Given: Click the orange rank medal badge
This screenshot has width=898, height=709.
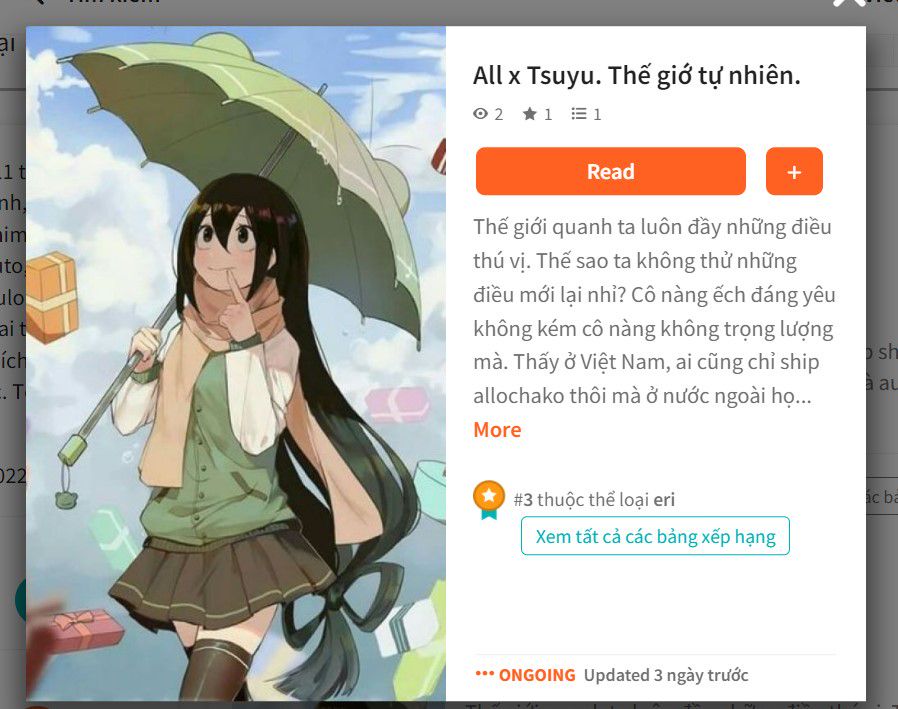Looking at the screenshot, I should (489, 499).
